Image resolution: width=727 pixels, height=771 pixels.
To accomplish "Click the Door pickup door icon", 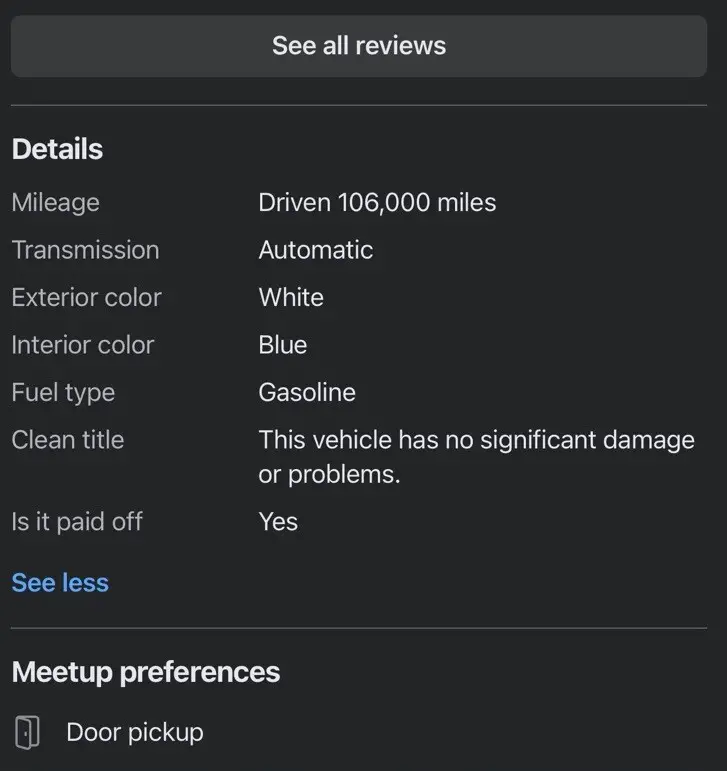I will click(28, 732).
